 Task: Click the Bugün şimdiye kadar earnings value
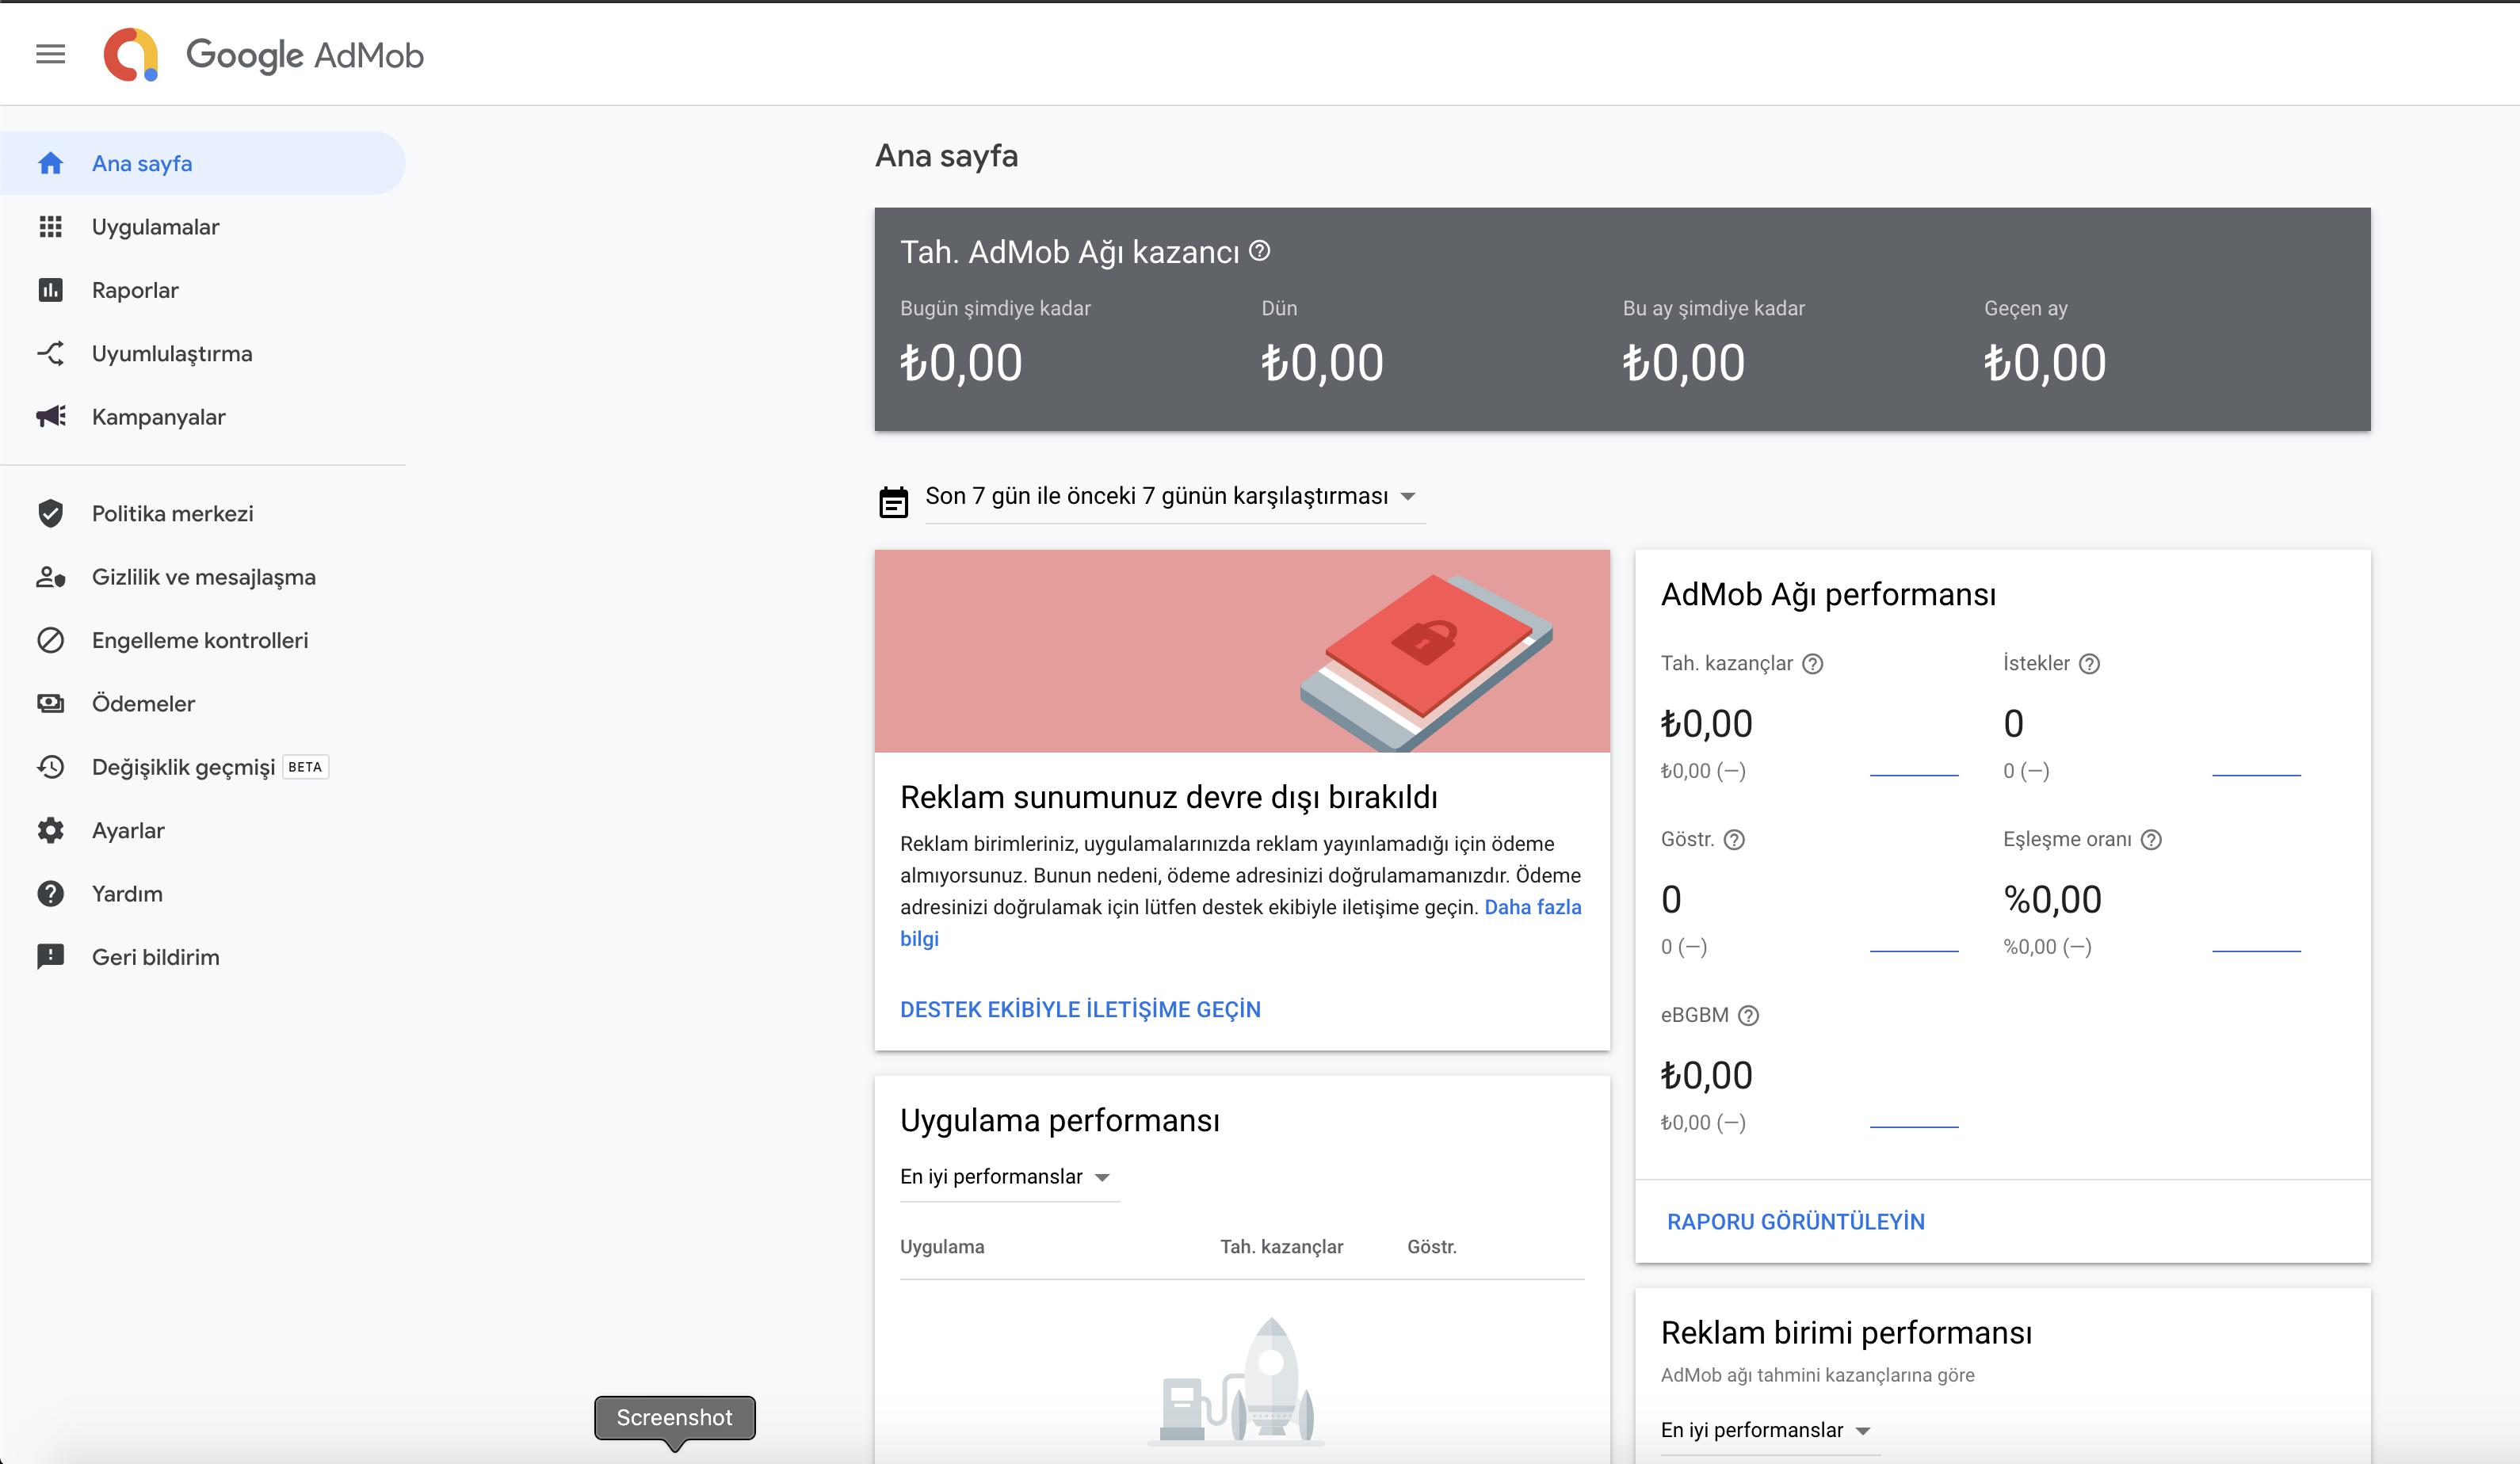pyautogui.click(x=961, y=362)
